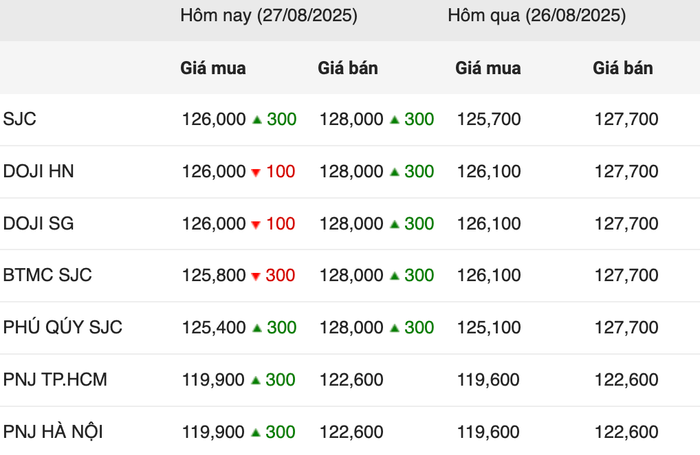The height and width of the screenshot is (455, 700).
Task: Select the PNJ TP.HCM row label
Action: coord(55,380)
